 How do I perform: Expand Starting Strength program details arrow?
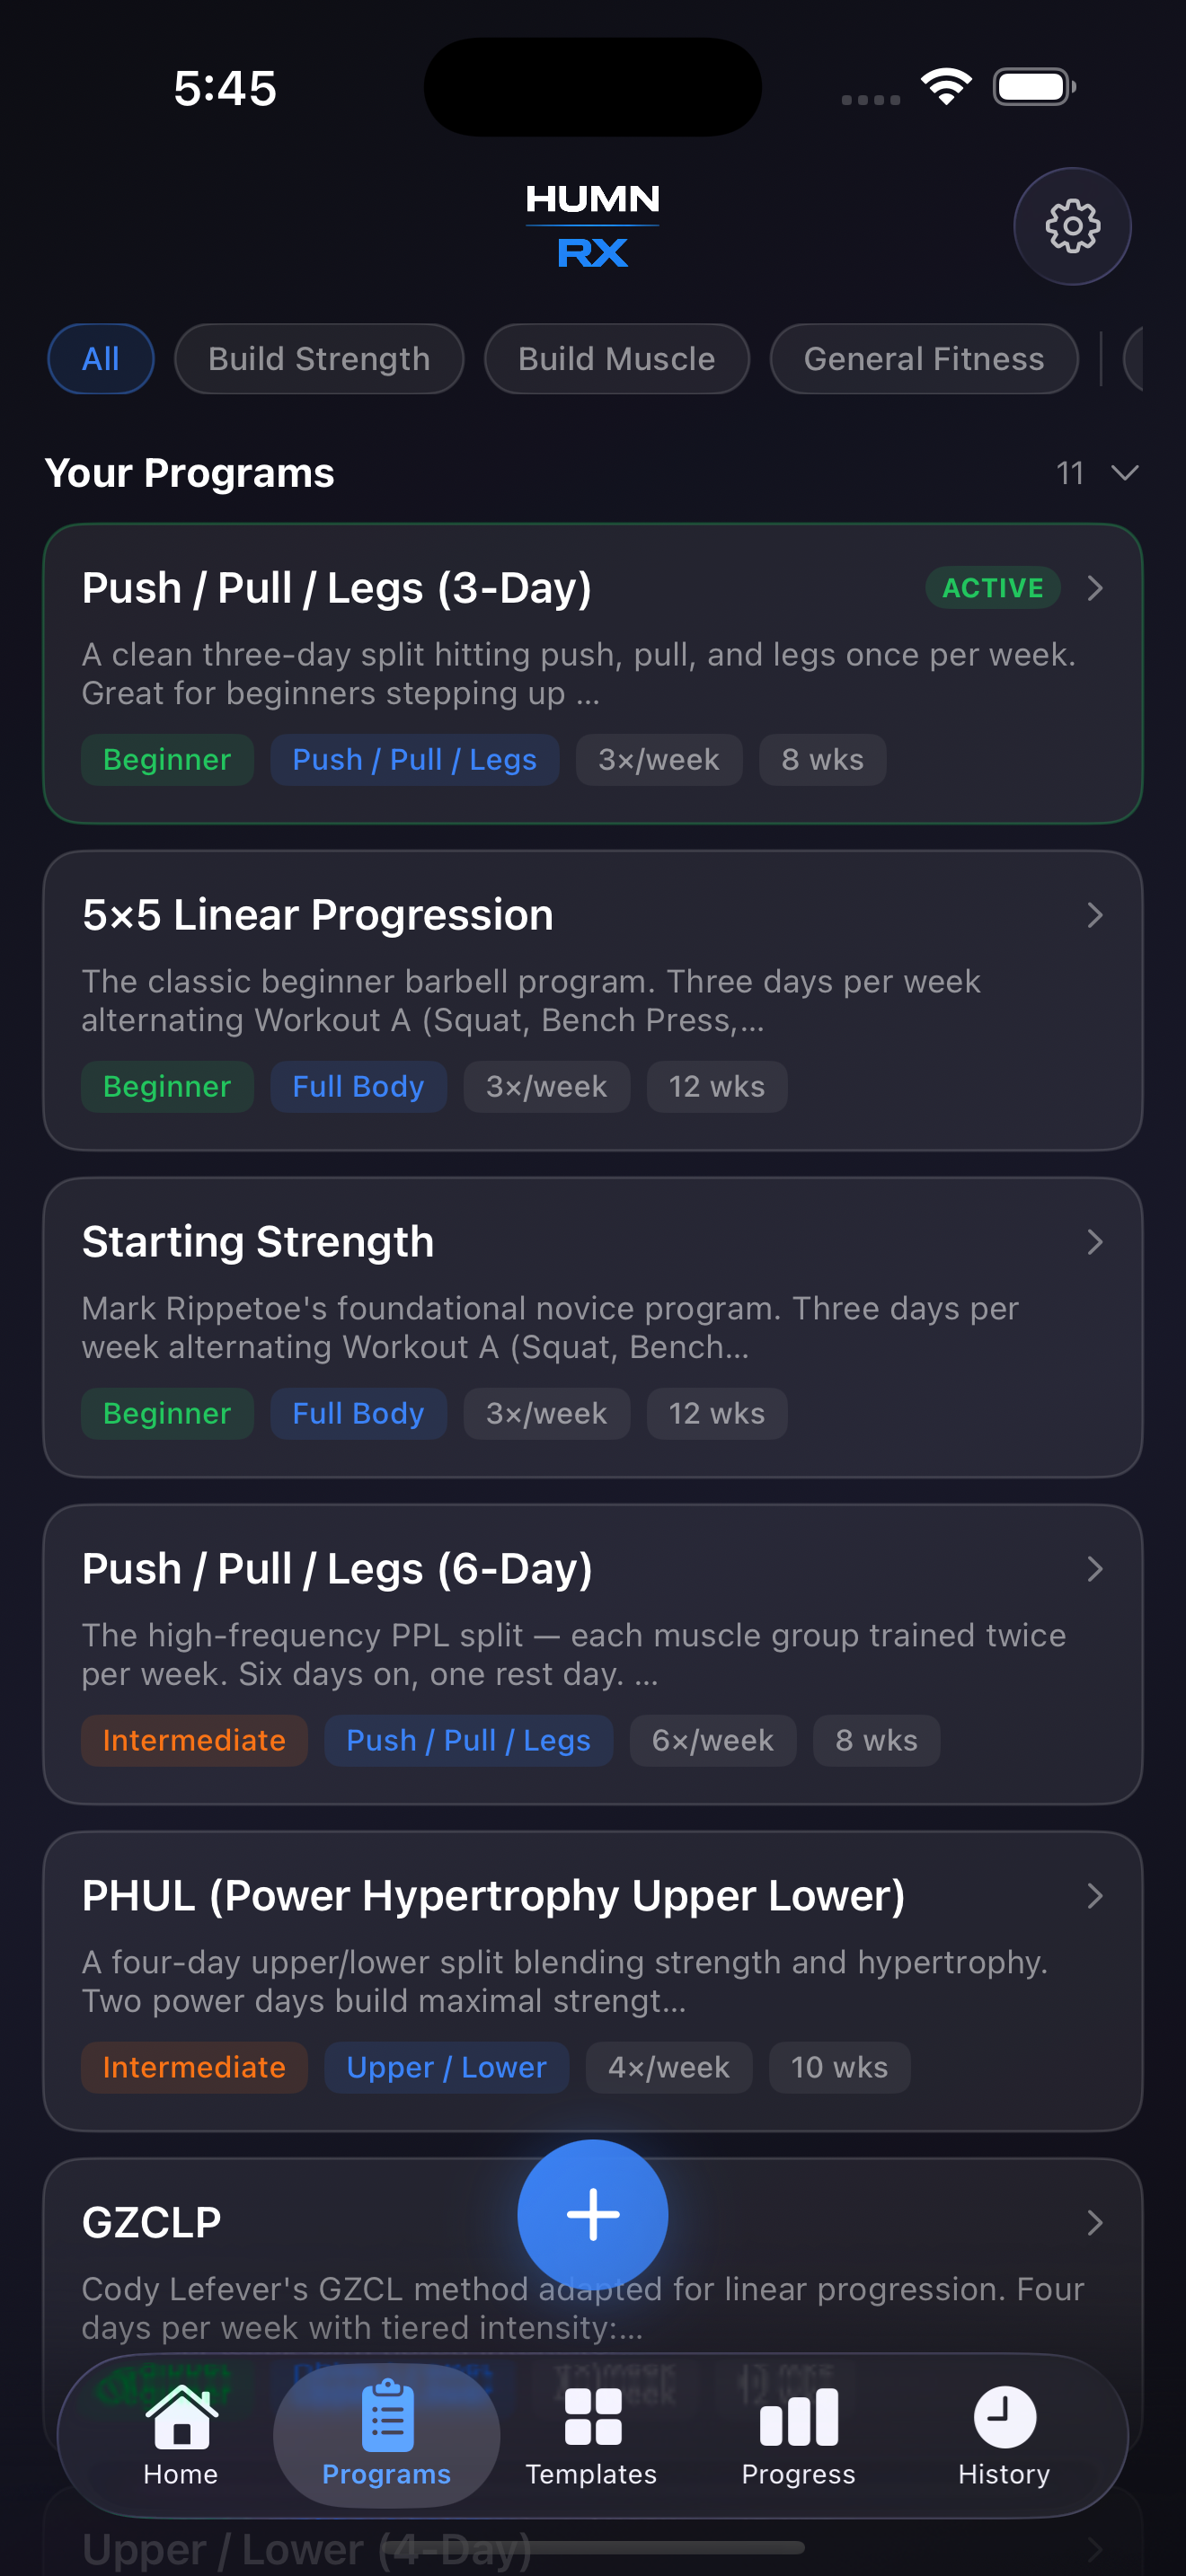pos(1095,1242)
